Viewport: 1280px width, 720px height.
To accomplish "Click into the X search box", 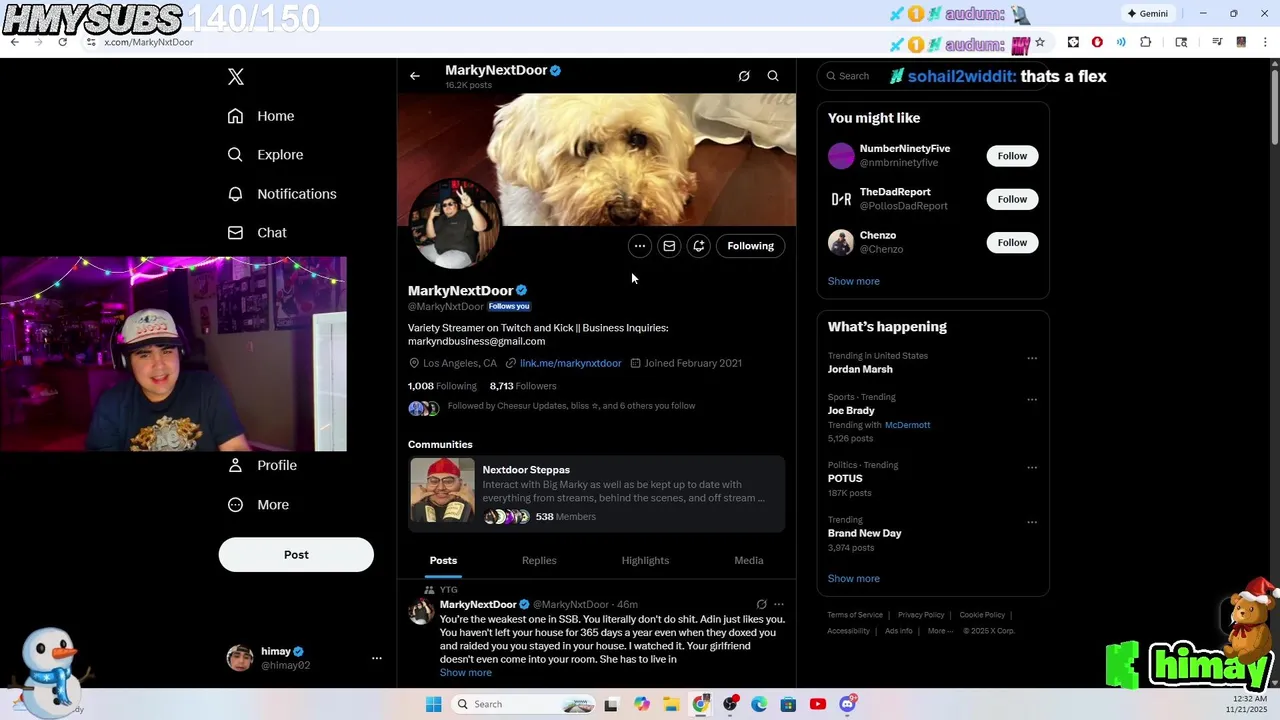I will (x=932, y=76).
